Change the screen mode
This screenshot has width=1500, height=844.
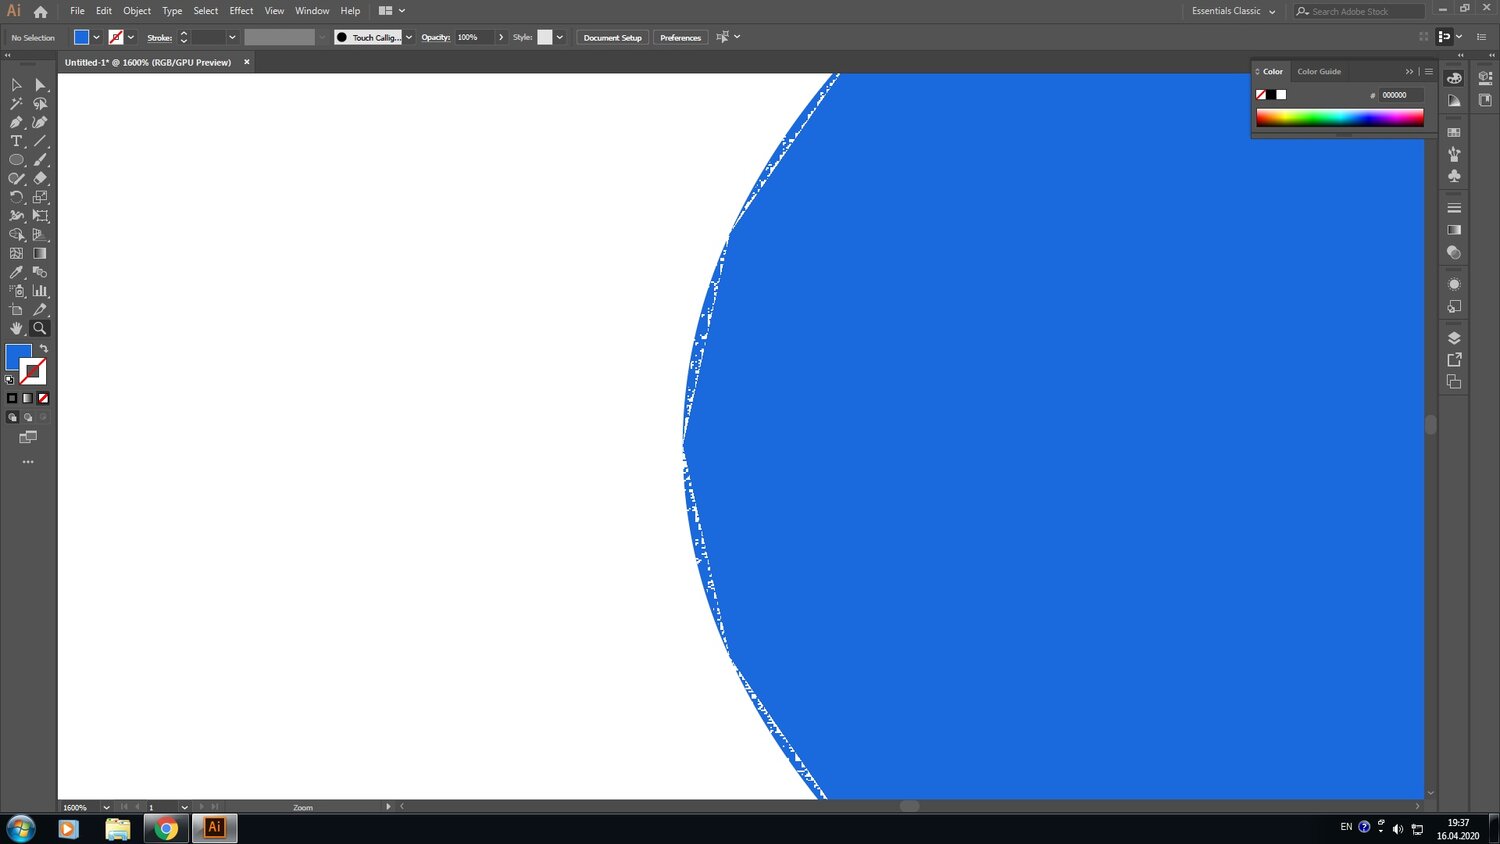(x=28, y=437)
